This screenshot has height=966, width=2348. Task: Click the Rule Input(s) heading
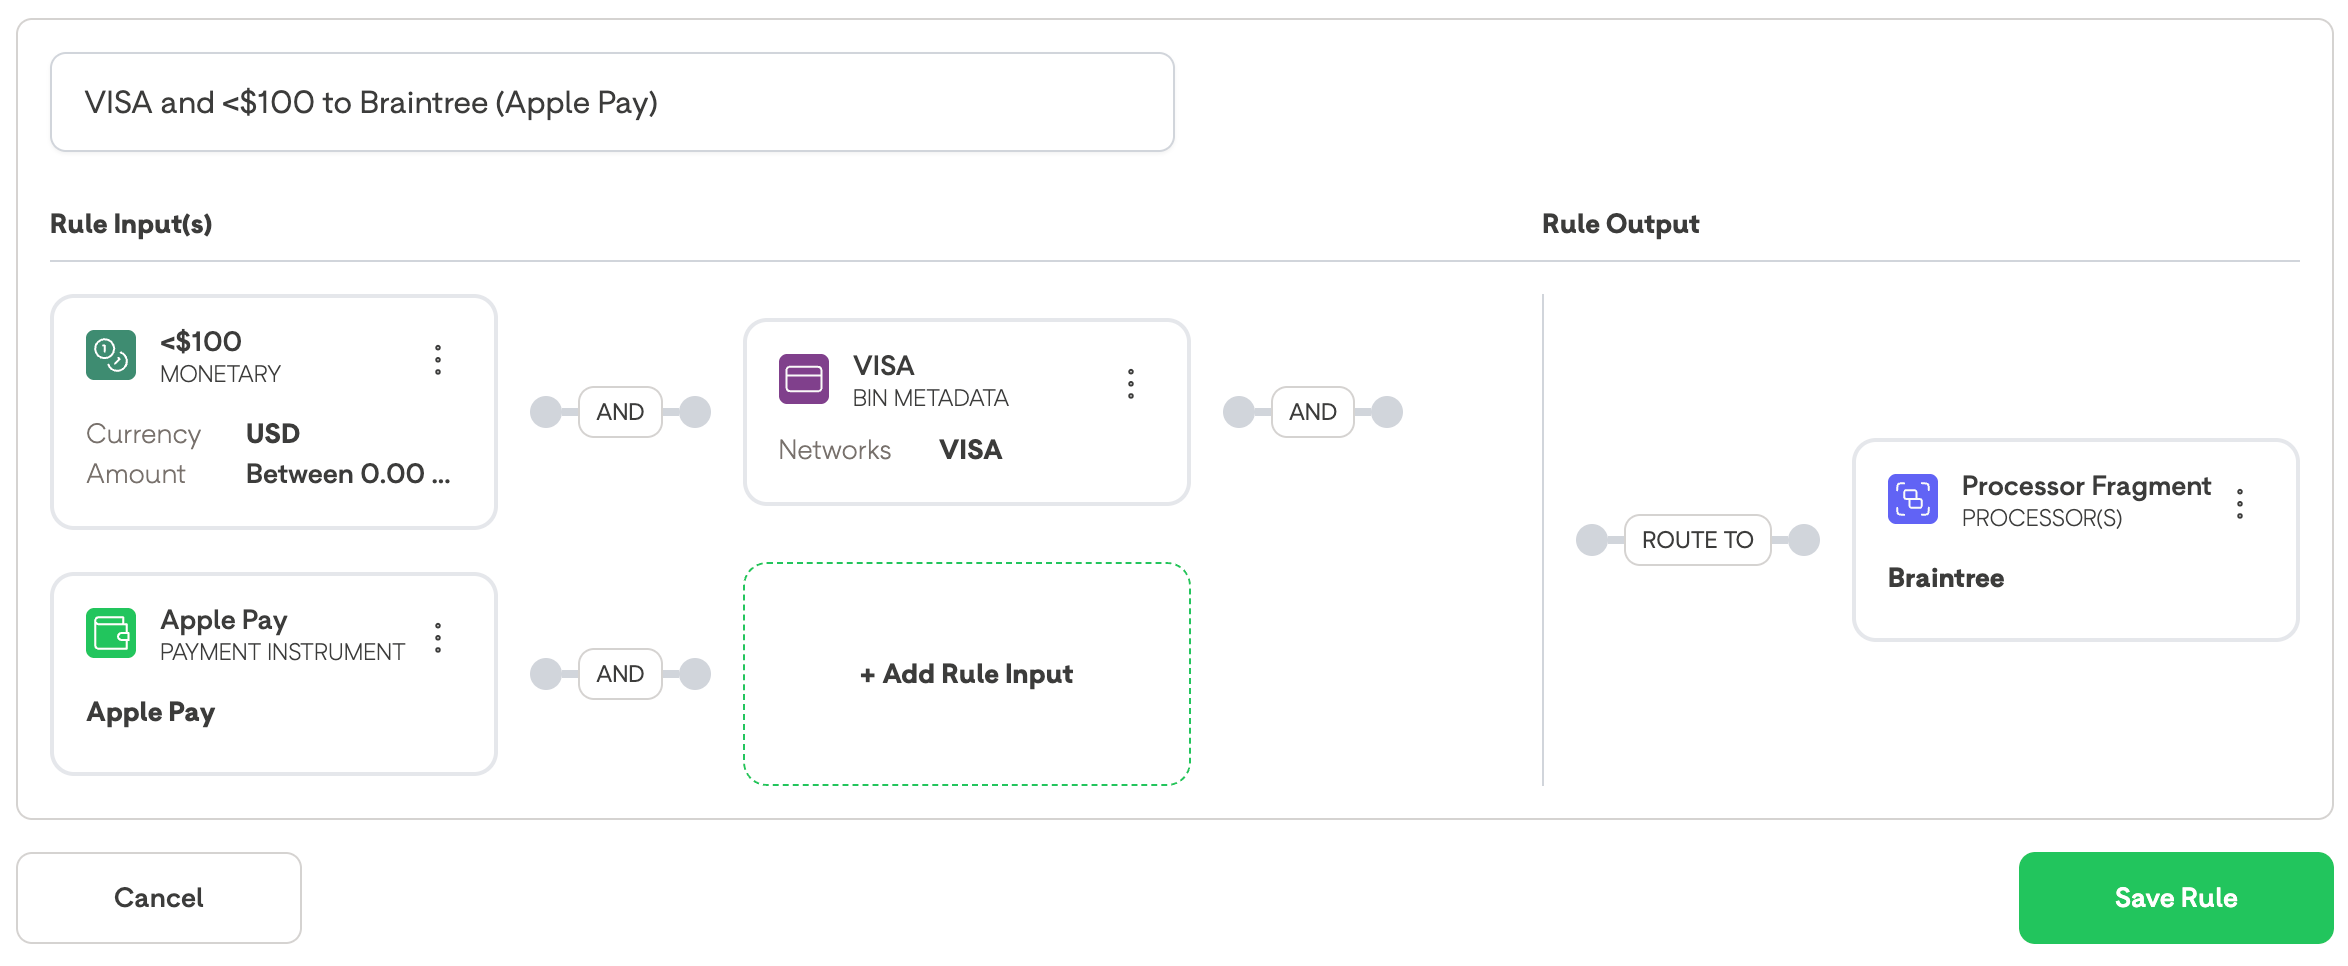(131, 224)
